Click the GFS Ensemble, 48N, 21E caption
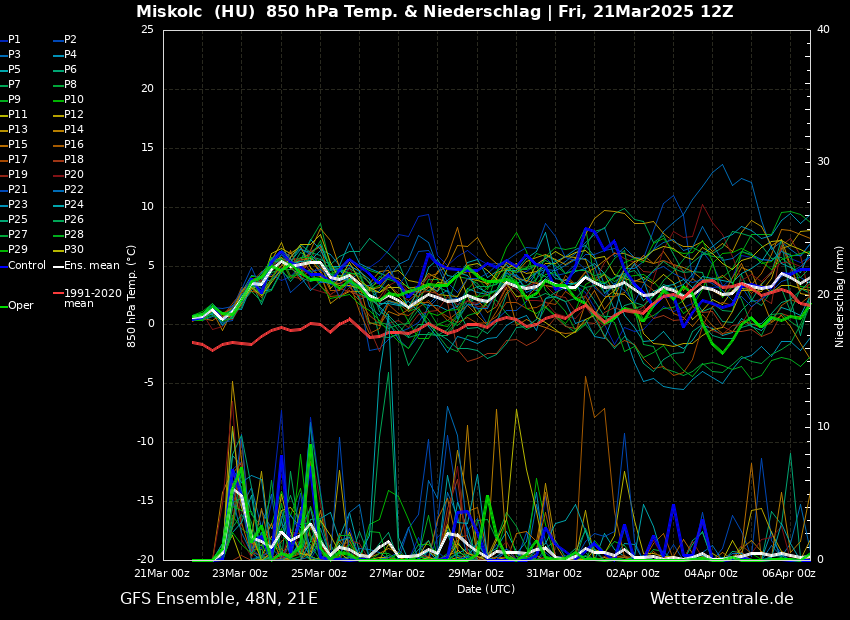Image resolution: width=850 pixels, height=620 pixels. click(x=219, y=599)
